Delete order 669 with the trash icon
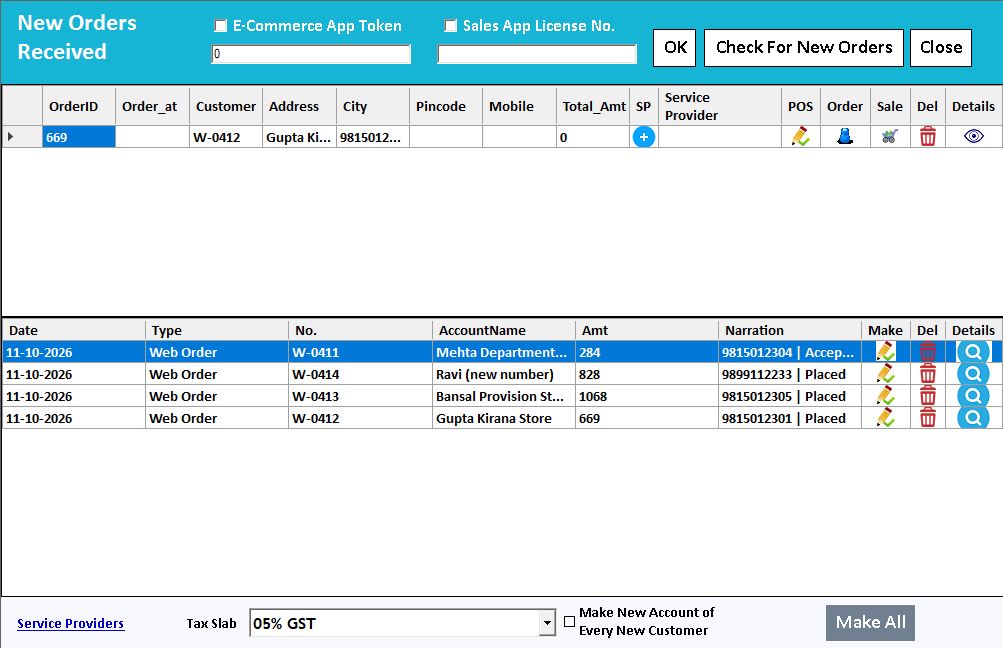 tap(928, 136)
